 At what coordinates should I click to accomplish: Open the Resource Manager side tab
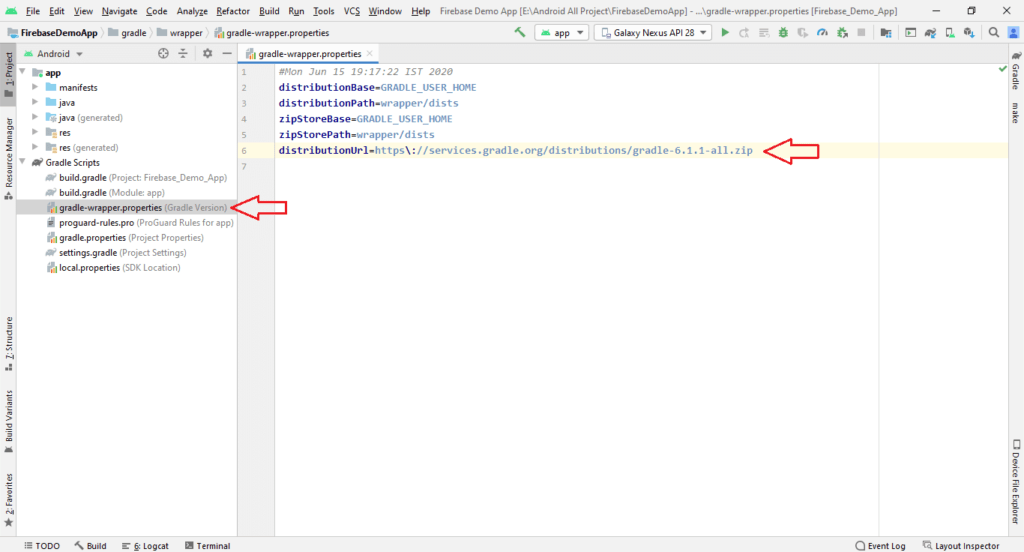point(8,159)
